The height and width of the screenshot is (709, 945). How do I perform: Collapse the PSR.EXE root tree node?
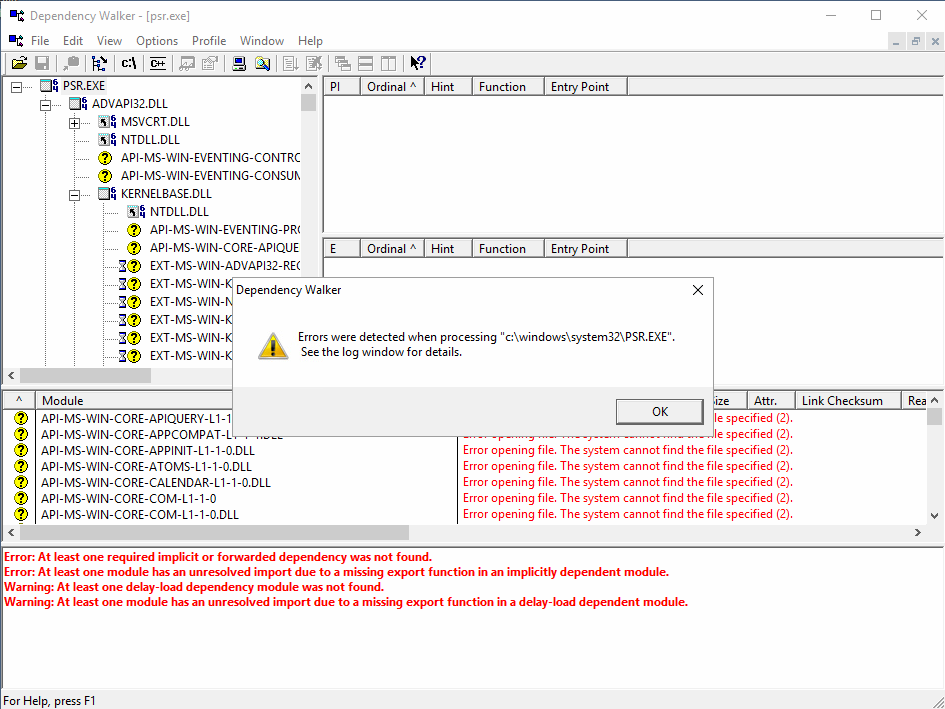[x=16, y=87]
